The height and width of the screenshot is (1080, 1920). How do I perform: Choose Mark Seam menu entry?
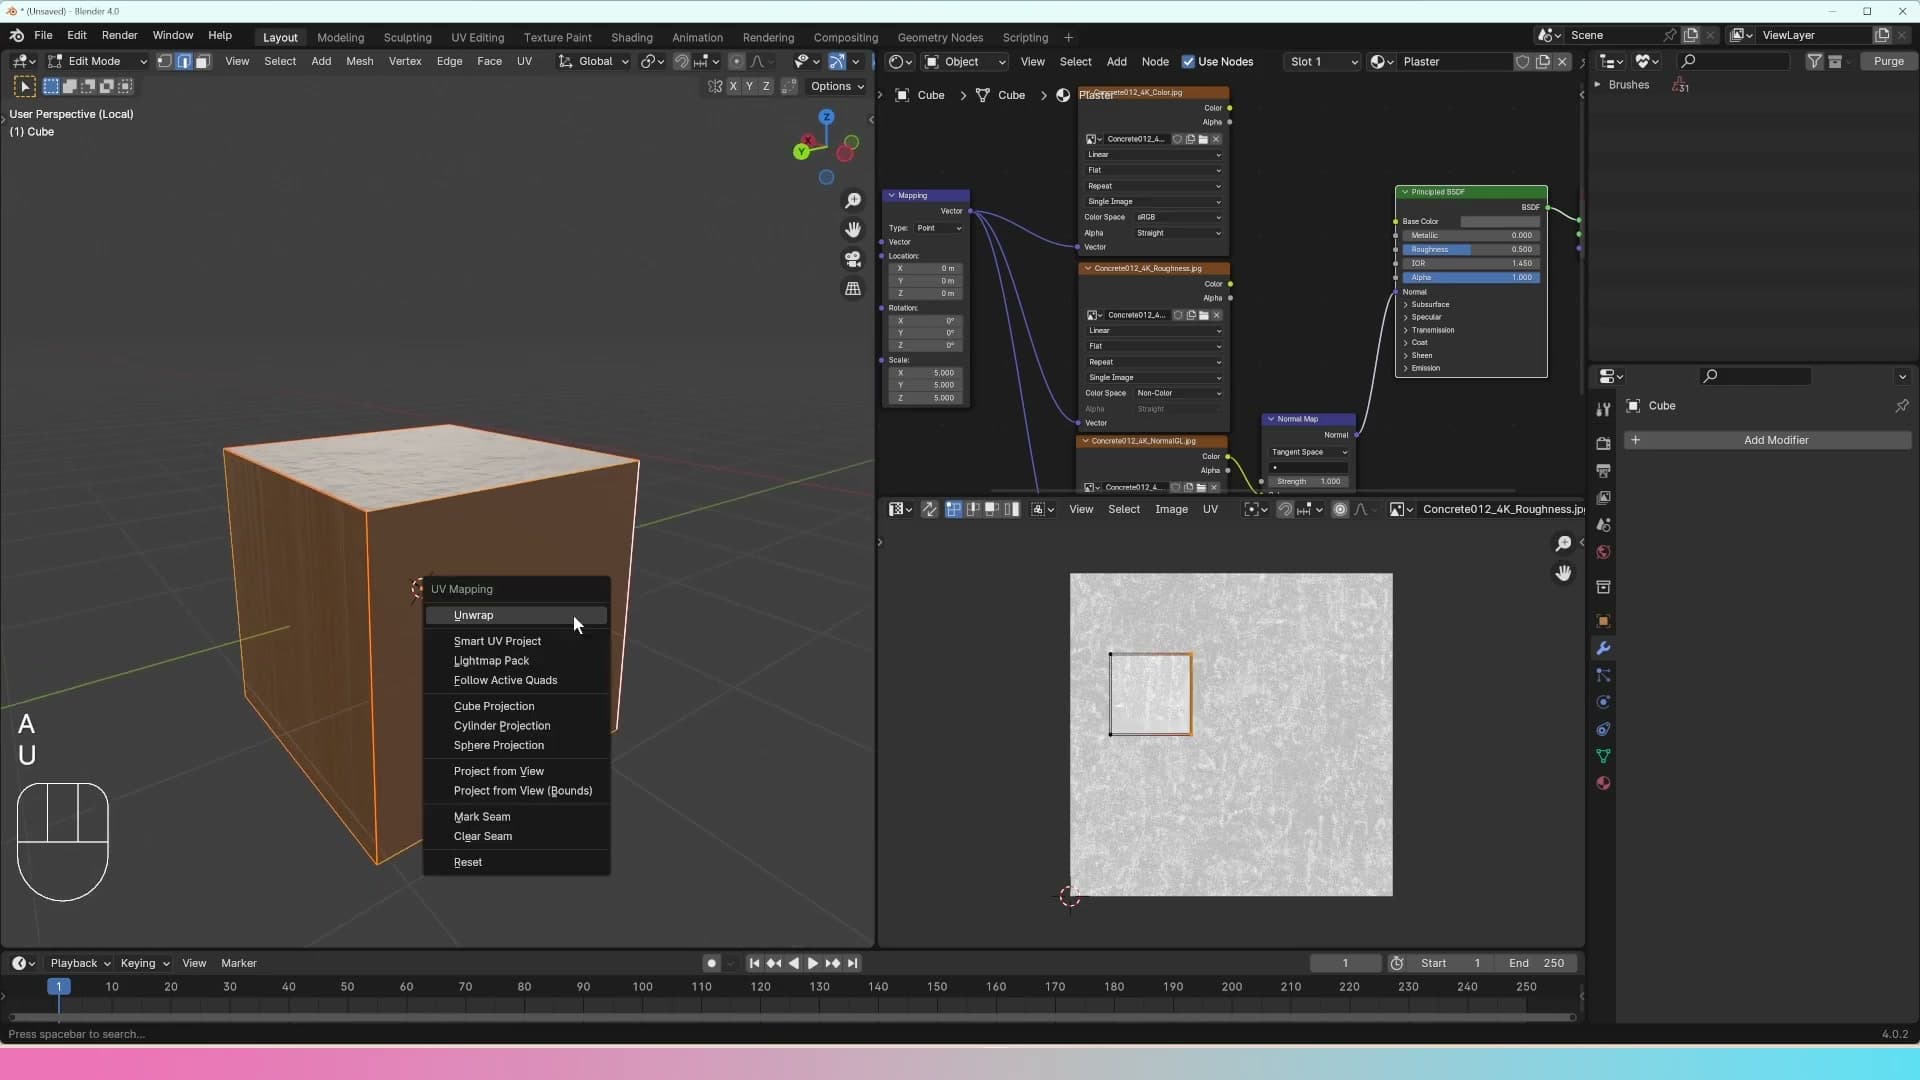click(x=516, y=817)
